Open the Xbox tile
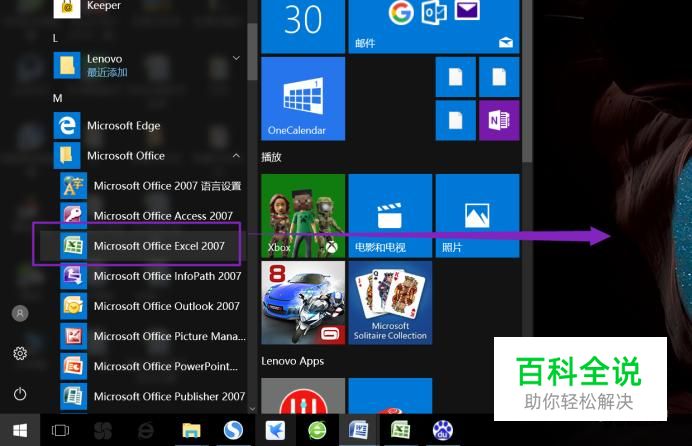This screenshot has width=692, height=446. [x=303, y=216]
